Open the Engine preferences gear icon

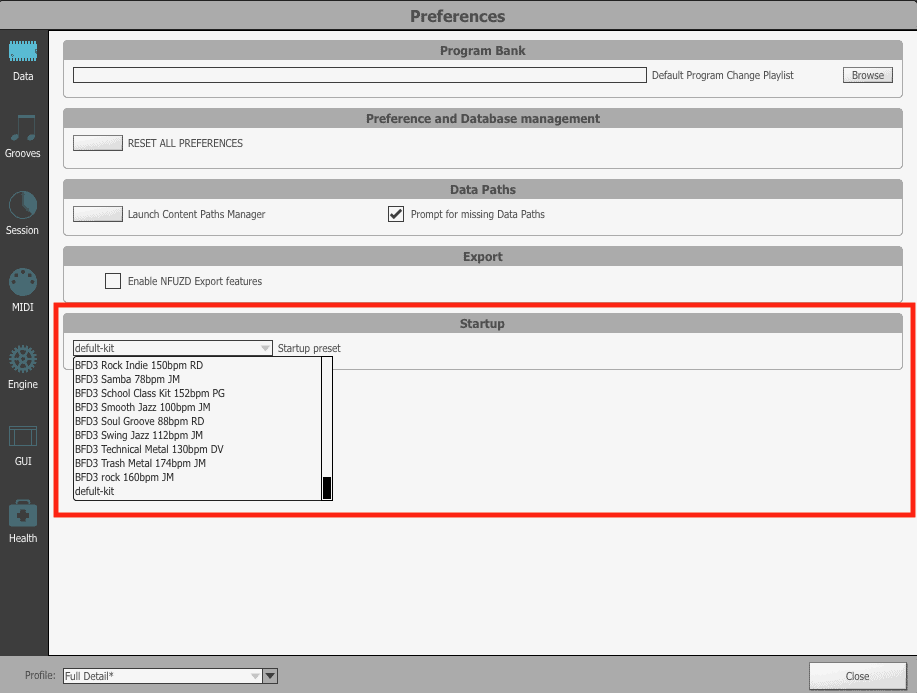(23, 359)
